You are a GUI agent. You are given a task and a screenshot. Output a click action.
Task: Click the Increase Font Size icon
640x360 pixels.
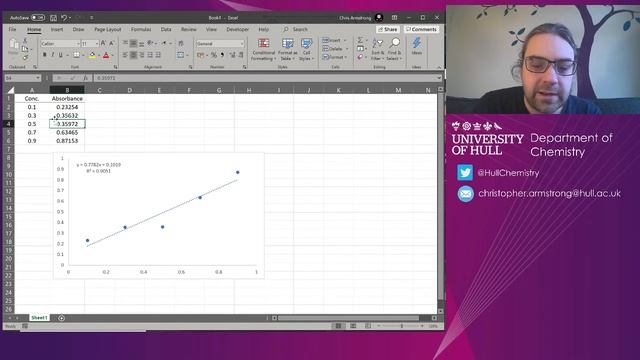(x=103, y=43)
